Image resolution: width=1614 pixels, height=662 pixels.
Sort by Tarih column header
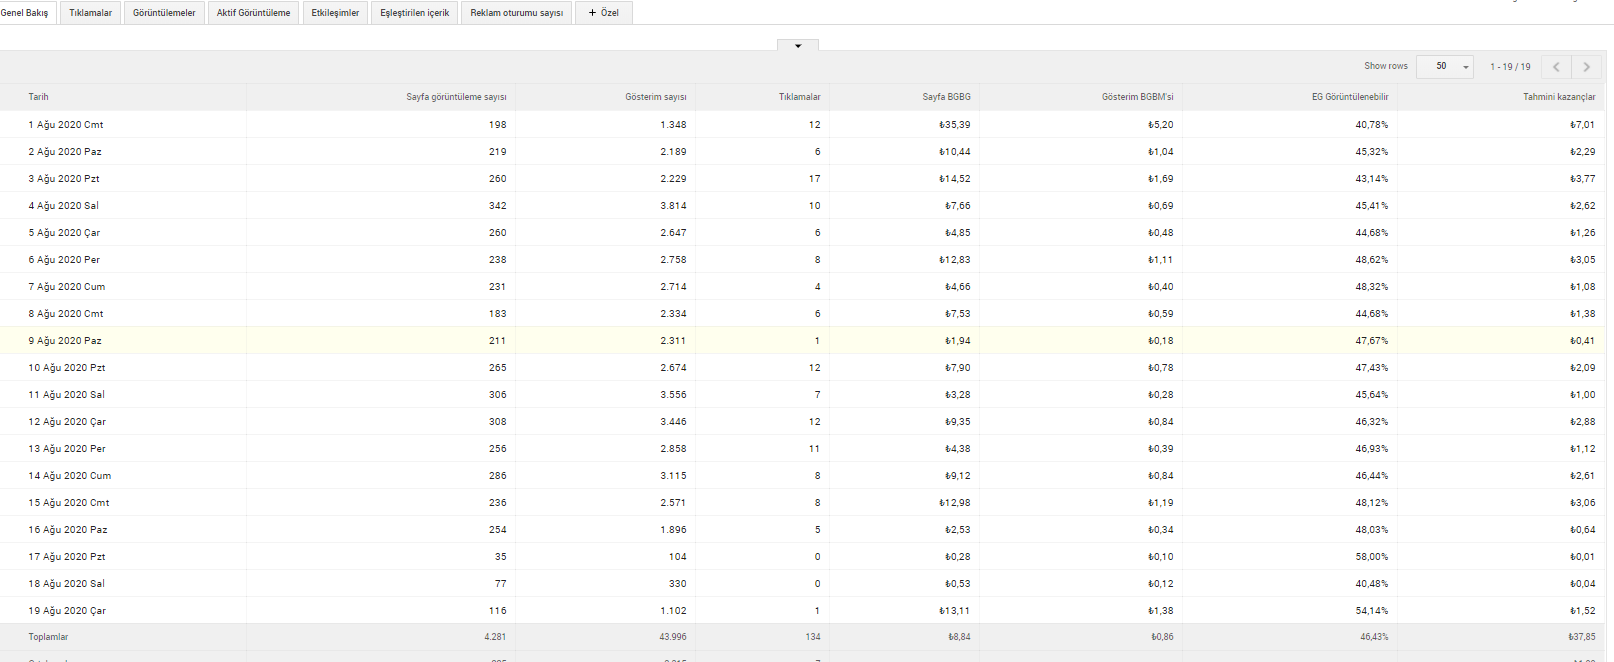point(38,97)
